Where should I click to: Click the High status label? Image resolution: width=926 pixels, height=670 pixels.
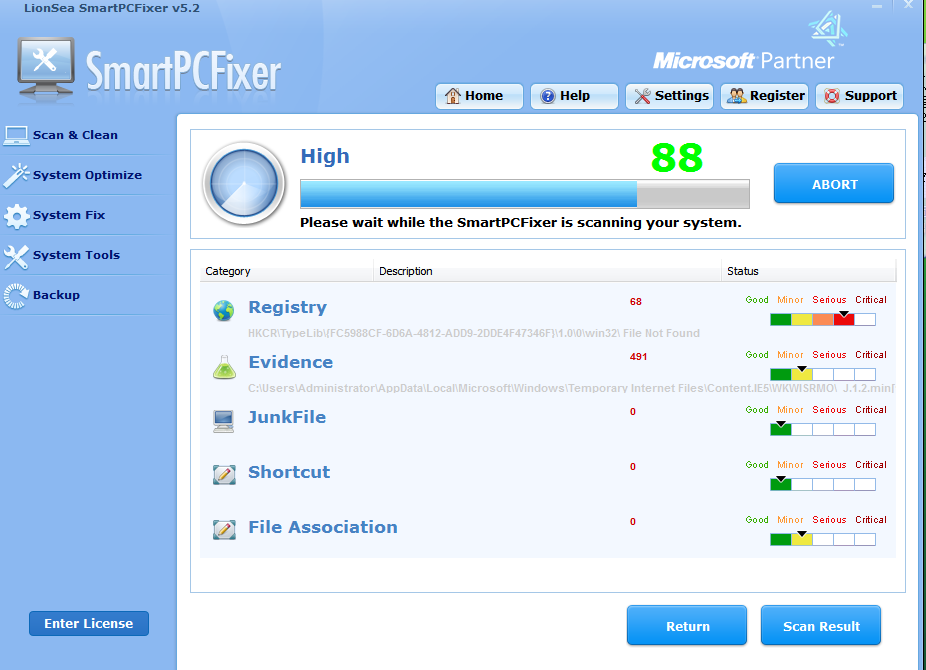coord(325,156)
